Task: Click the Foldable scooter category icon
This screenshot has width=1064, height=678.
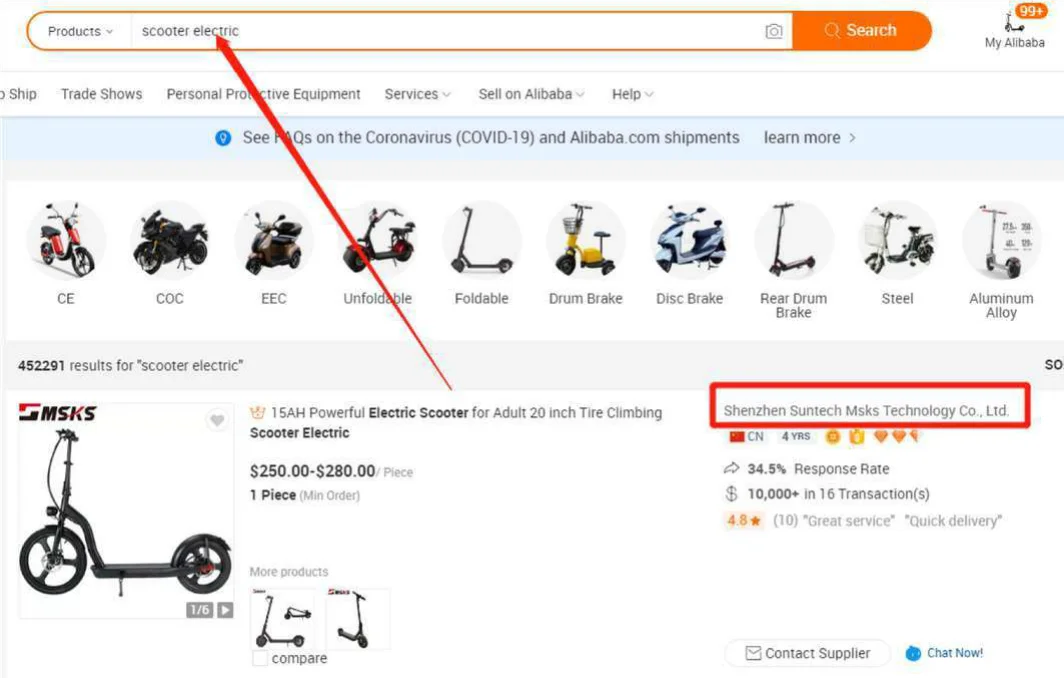Action: (482, 241)
